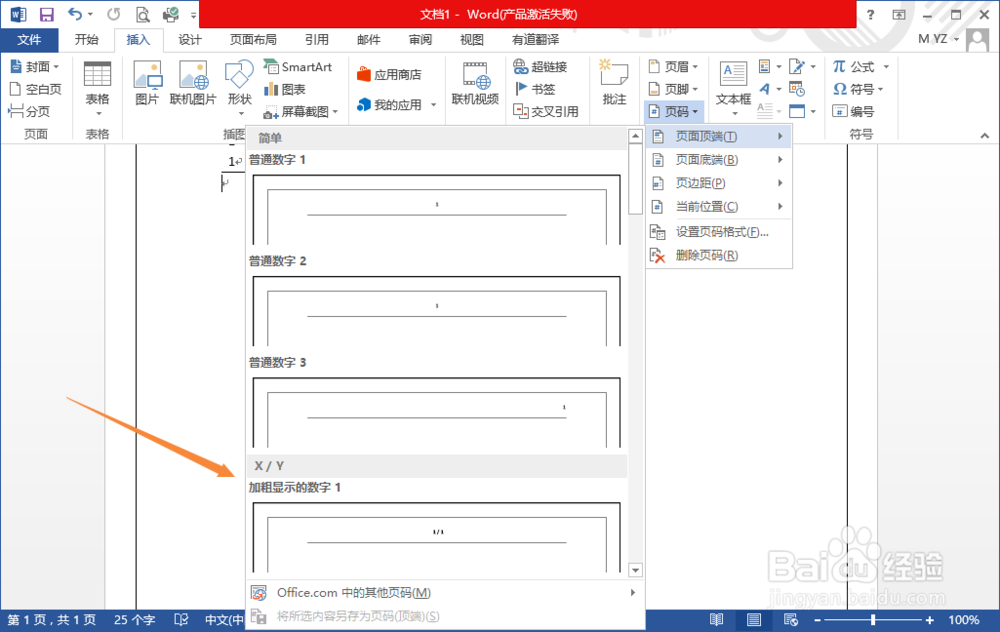Choose Remove Page Numbers (删除页码)
The height and width of the screenshot is (632, 1000).
[719, 256]
